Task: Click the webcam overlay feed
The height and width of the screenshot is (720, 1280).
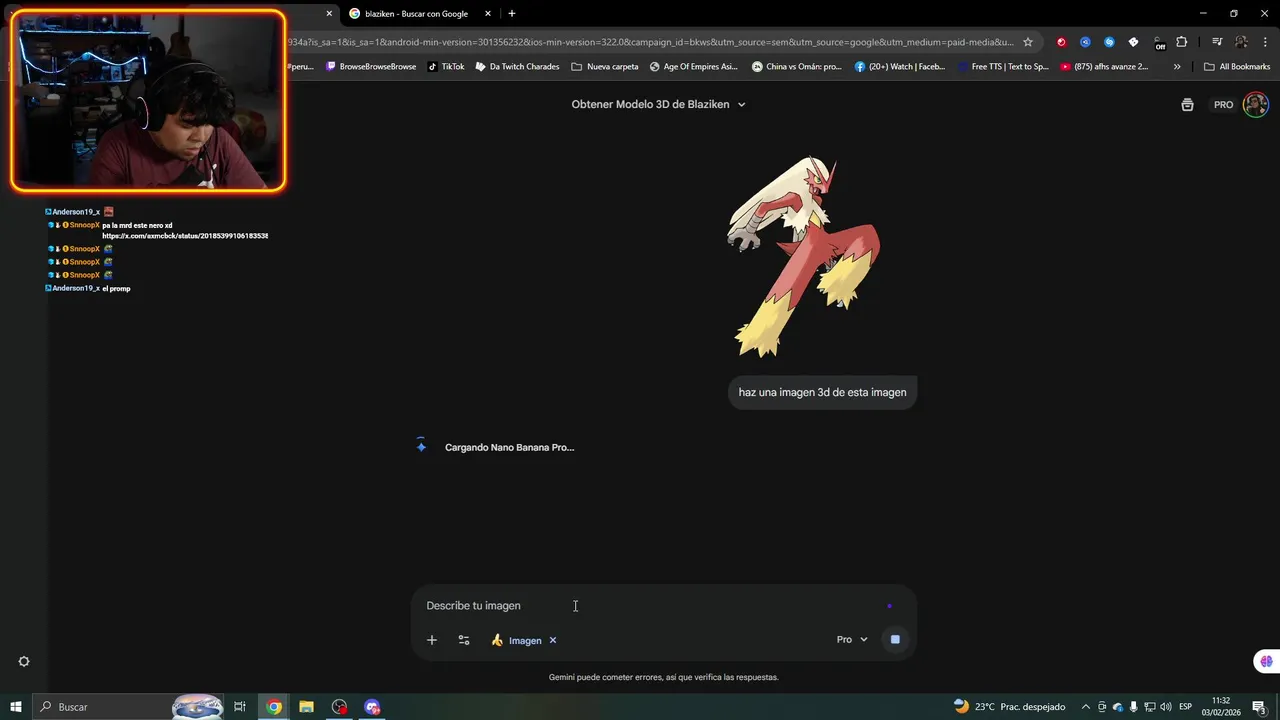Action: pos(148,100)
